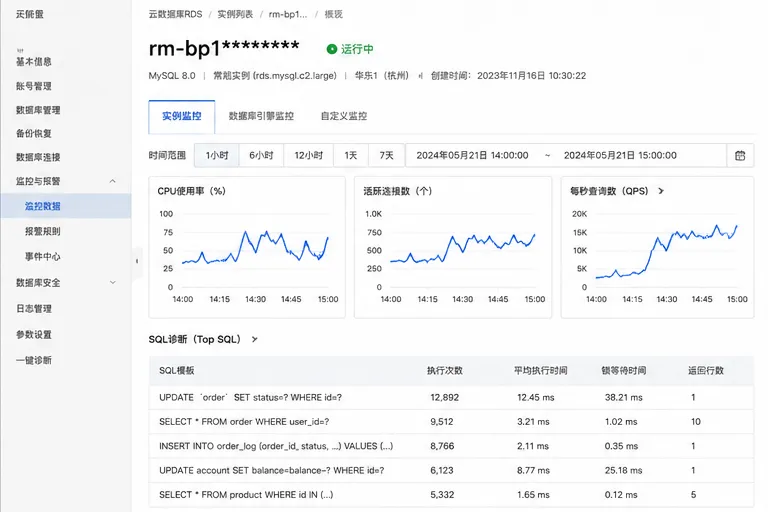Screen dimensions: 768x512
Task: Click the execution count 12,892
Action: (444, 397)
